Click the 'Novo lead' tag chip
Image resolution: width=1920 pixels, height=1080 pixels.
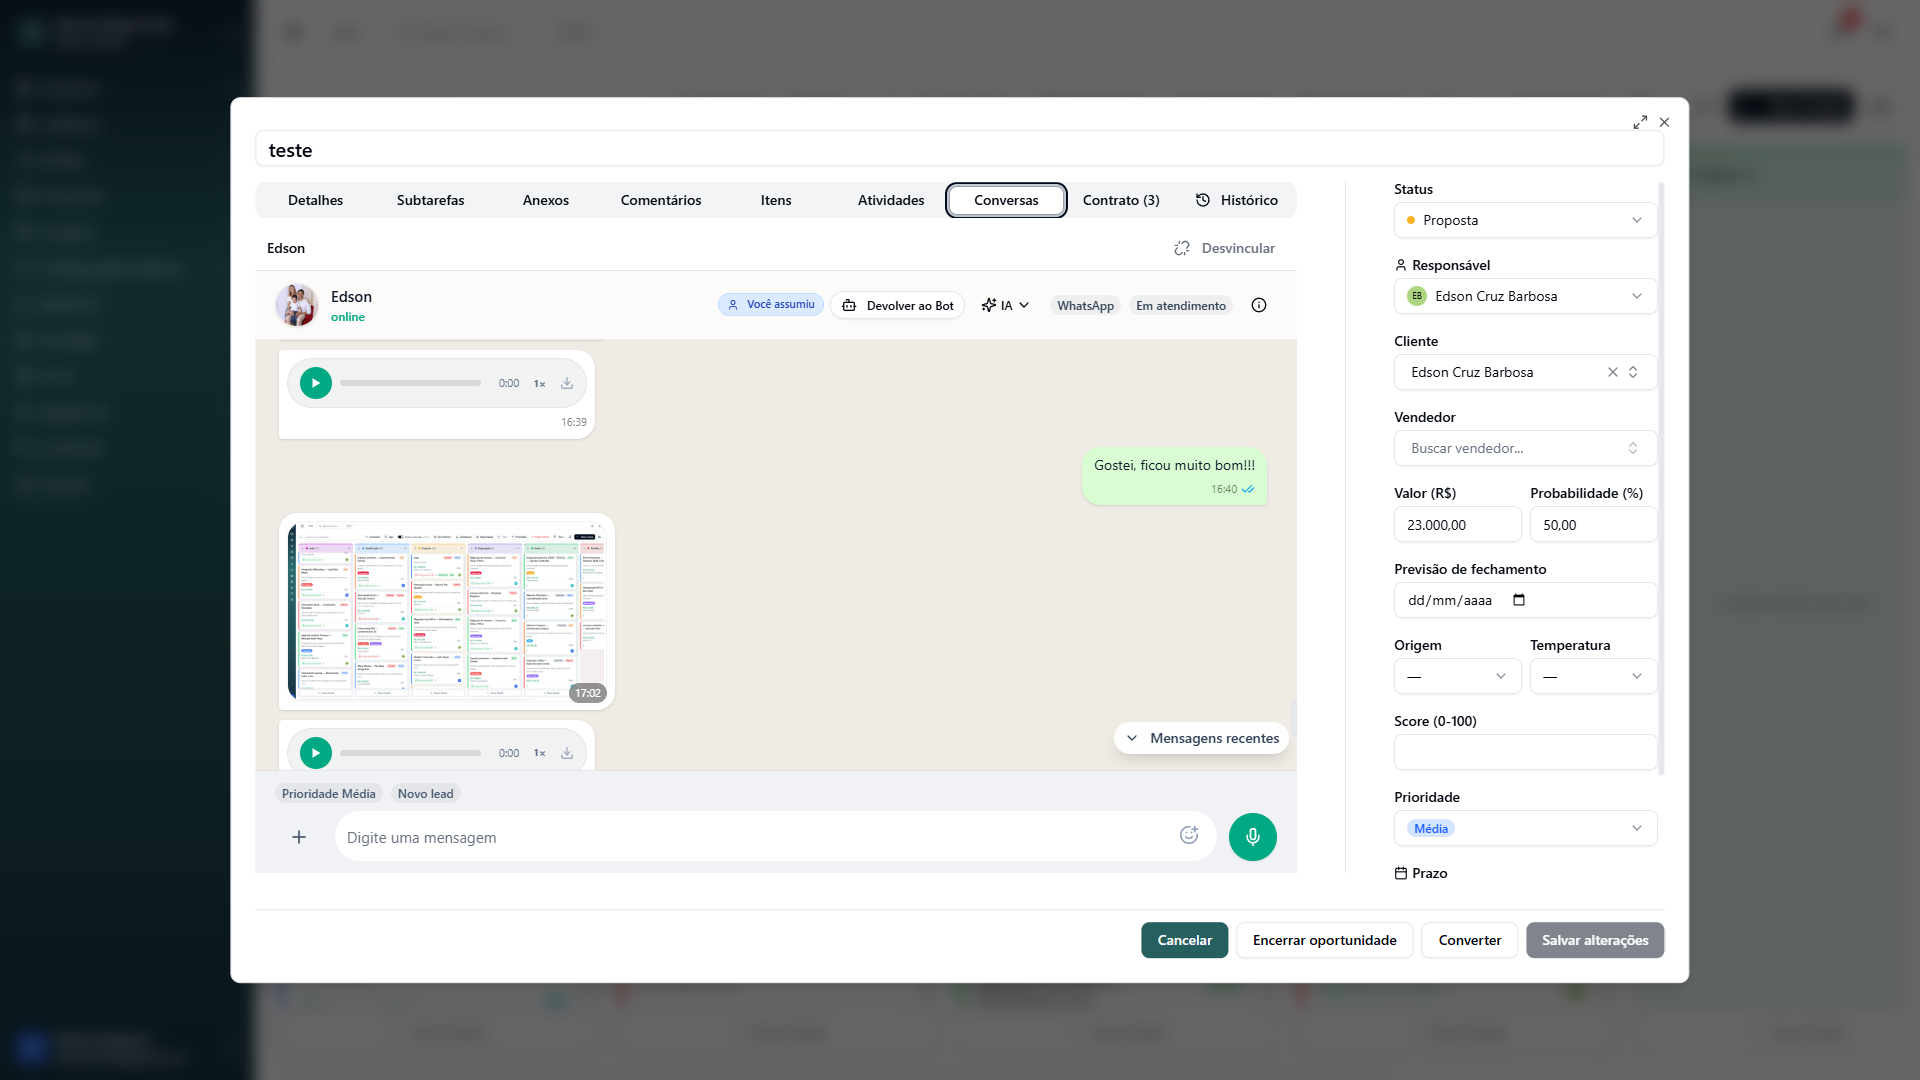point(425,794)
